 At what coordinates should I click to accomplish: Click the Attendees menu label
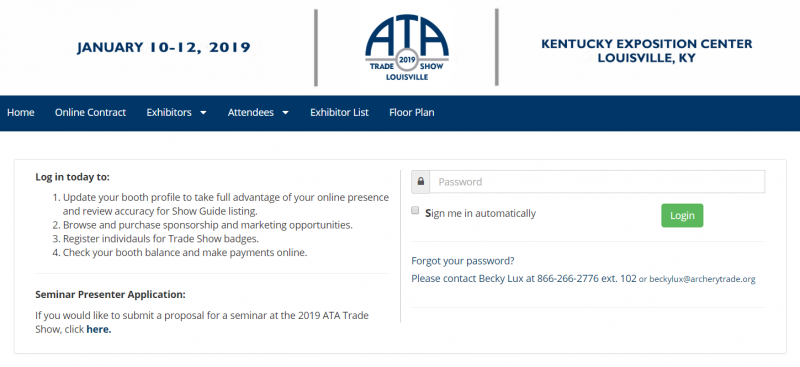251,112
